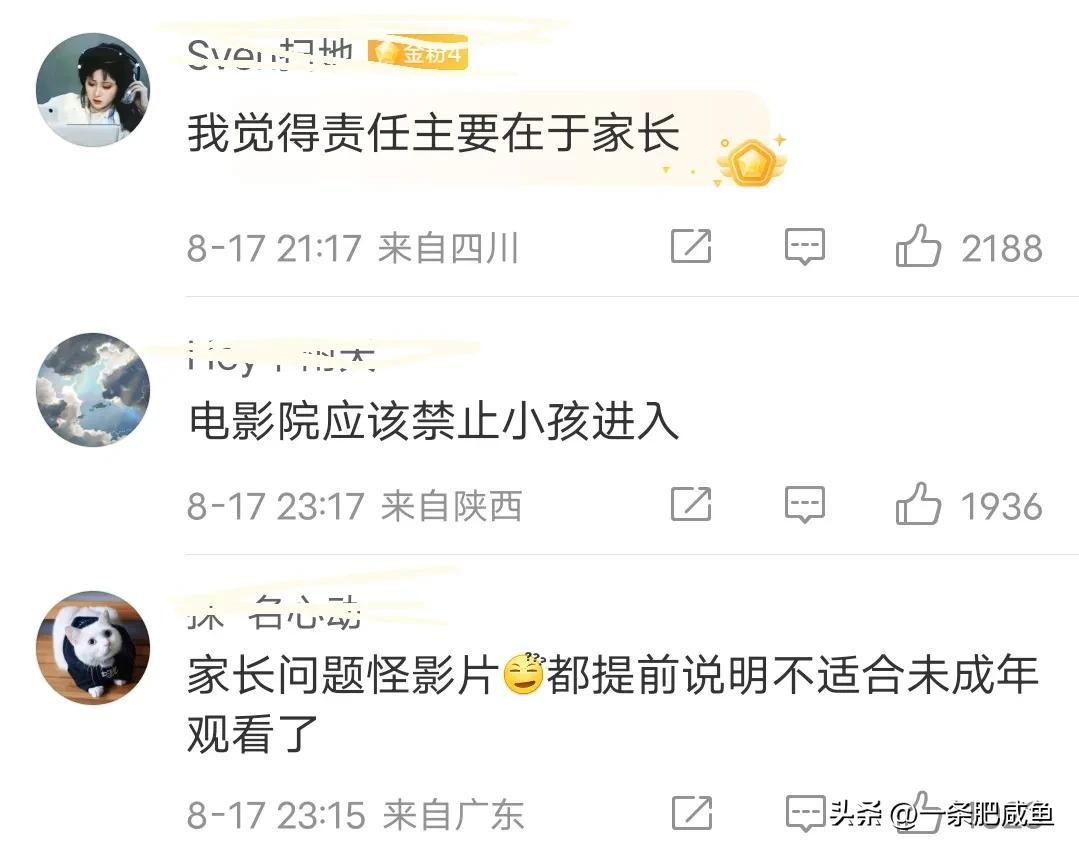Share the 广东 comment with the forward icon
This screenshot has width=1079, height=852.
[x=691, y=813]
